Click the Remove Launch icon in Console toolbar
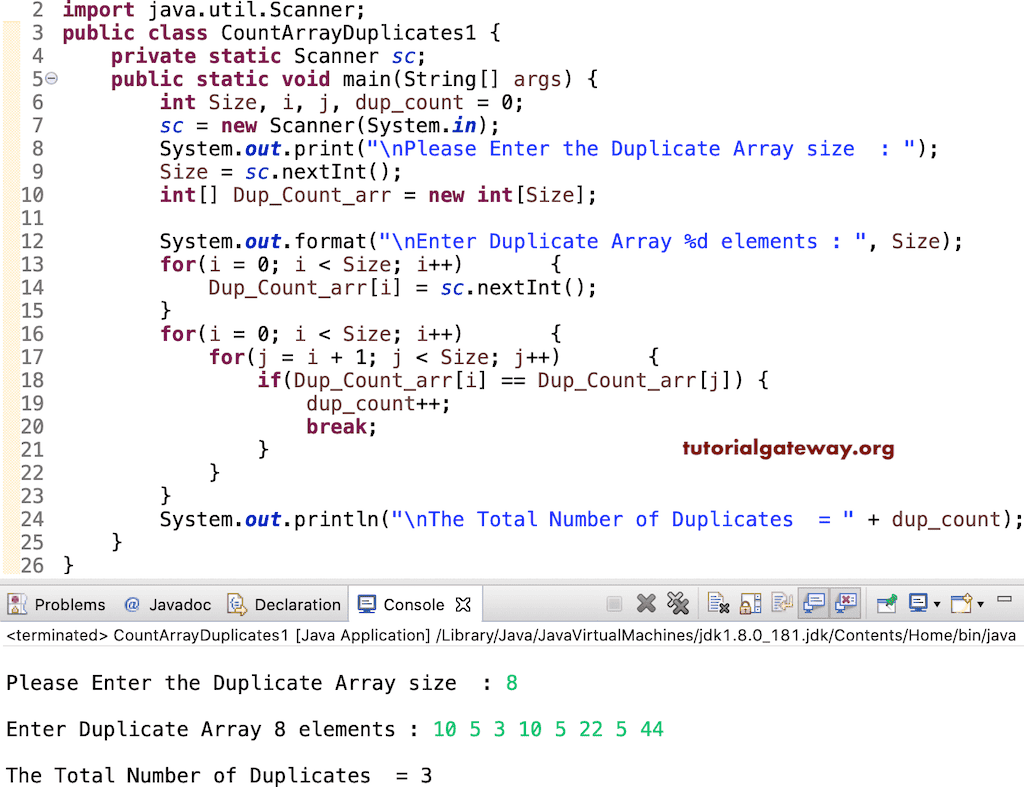 645,604
